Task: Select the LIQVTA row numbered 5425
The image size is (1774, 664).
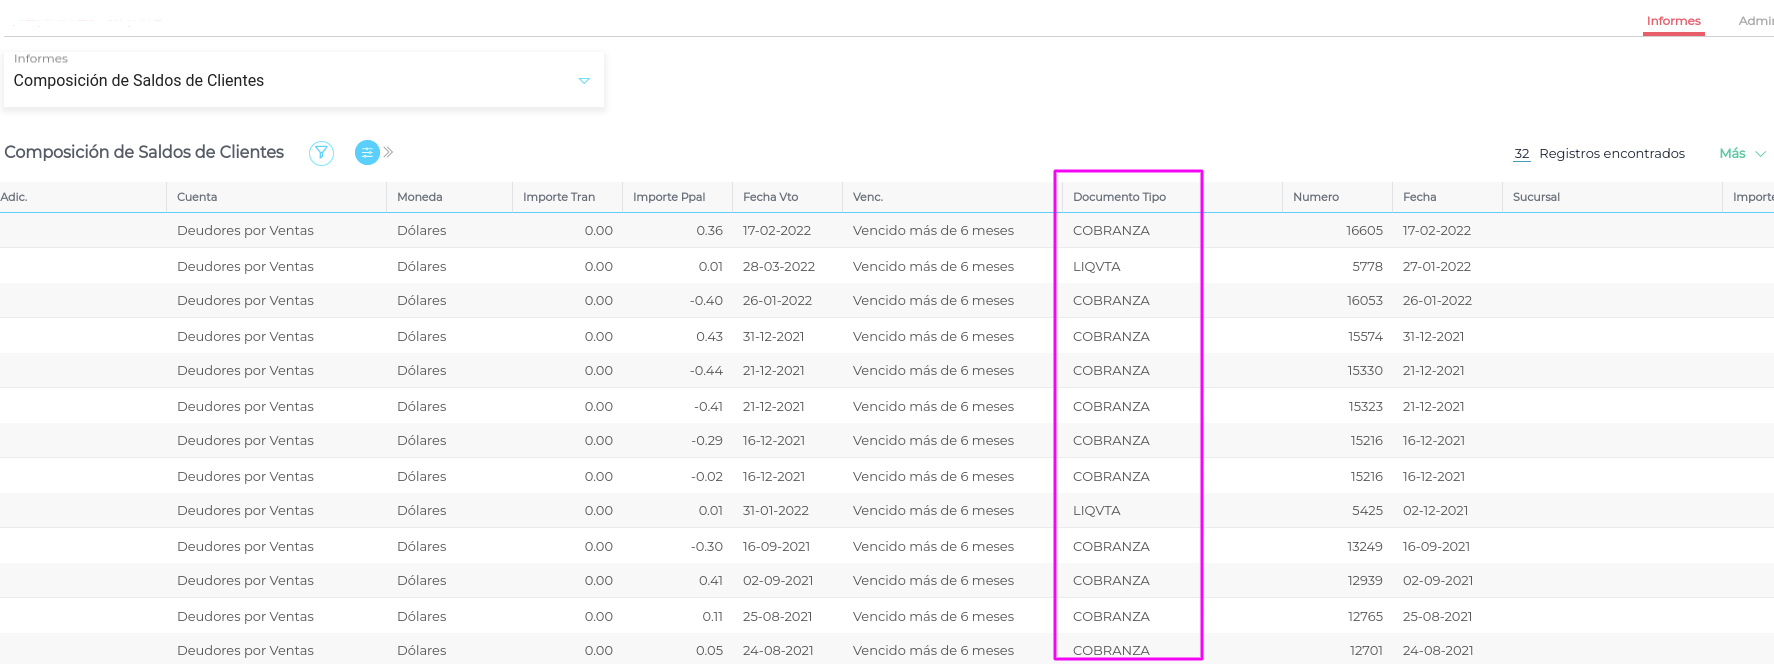Action: pos(1366,511)
